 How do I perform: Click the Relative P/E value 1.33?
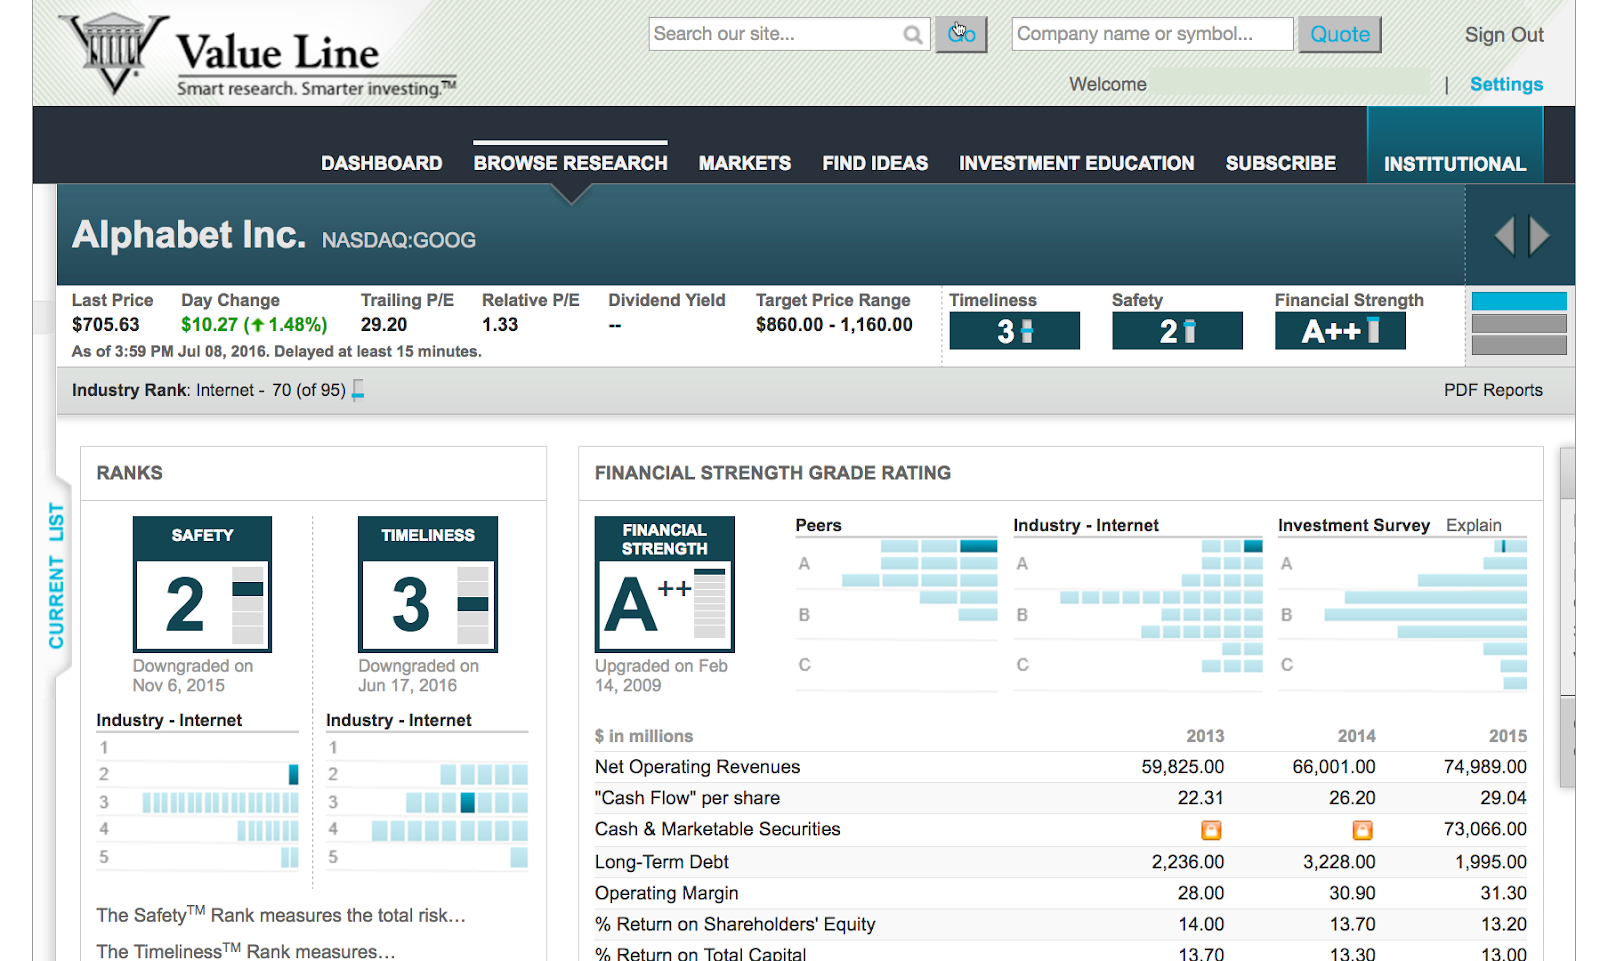point(500,324)
